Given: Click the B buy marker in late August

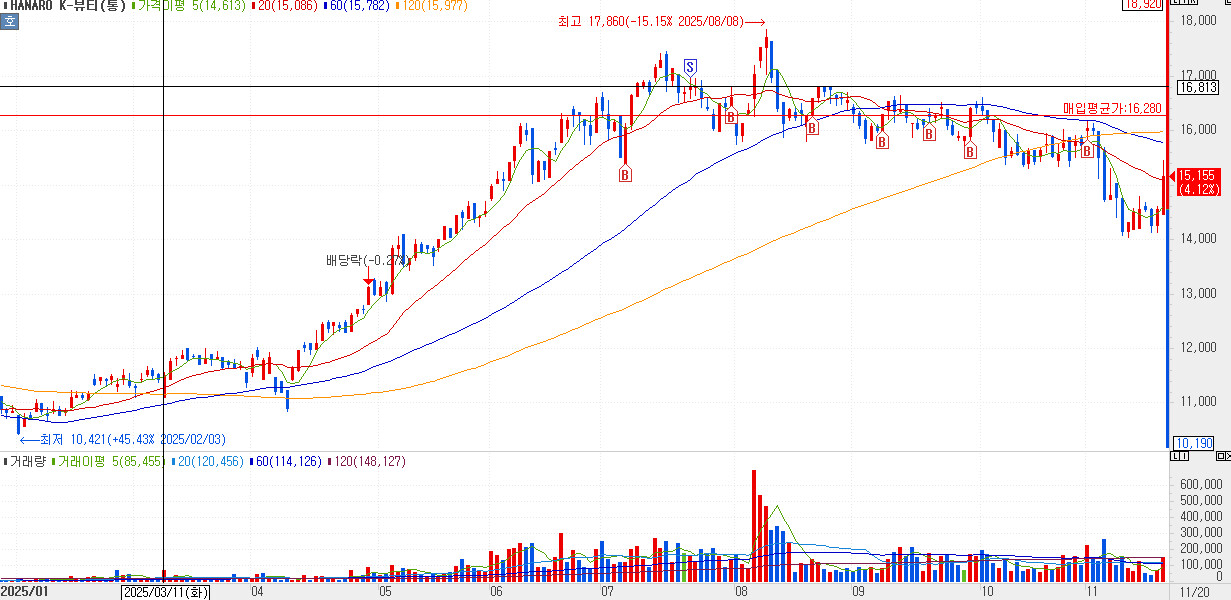Looking at the screenshot, I should pyautogui.click(x=812, y=127).
